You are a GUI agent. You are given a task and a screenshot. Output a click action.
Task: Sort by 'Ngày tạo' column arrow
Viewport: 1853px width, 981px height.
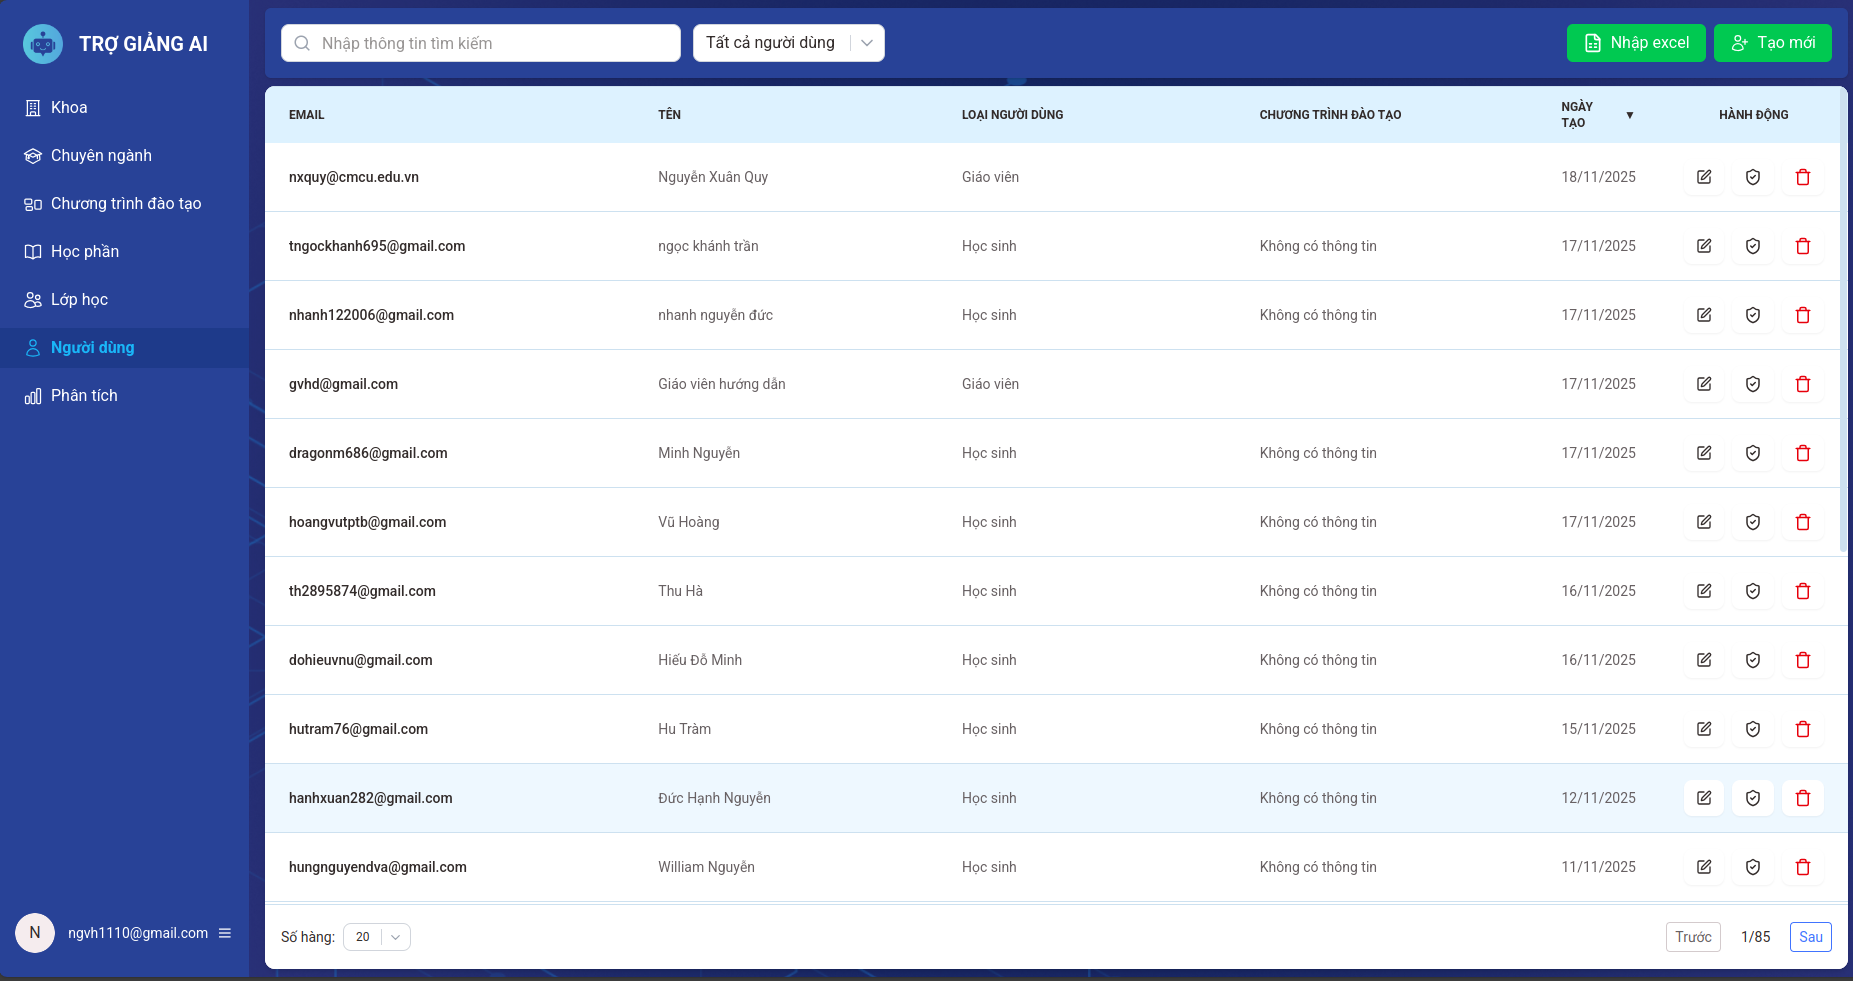point(1629,115)
